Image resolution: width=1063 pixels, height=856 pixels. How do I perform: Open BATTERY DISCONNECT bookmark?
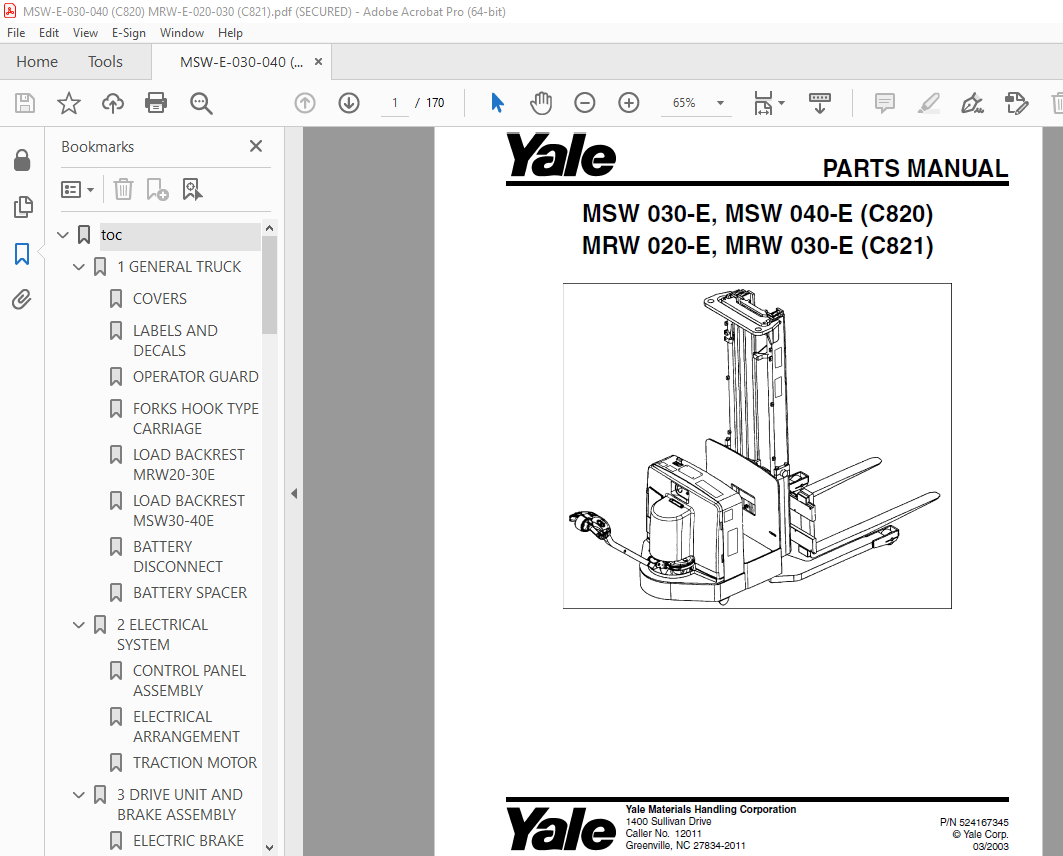pyautogui.click(x=178, y=556)
